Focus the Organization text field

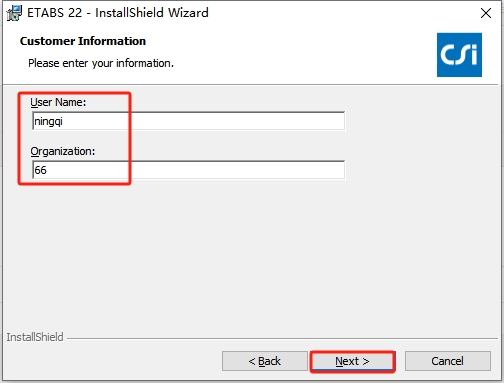189,170
